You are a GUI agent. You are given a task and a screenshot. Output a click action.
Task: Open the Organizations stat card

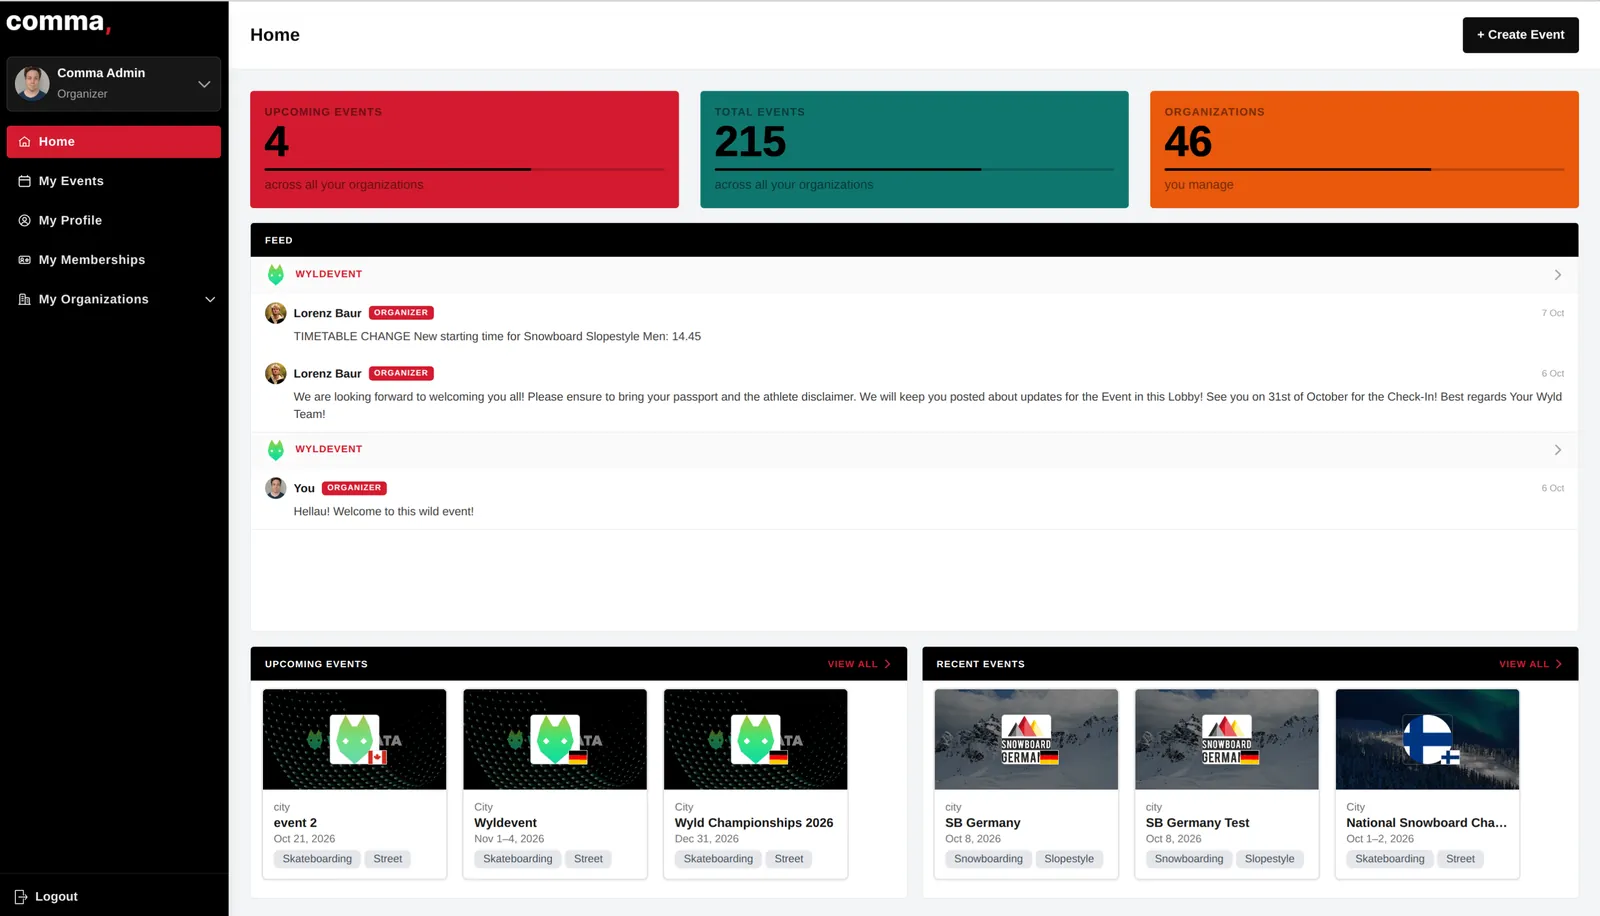[x=1364, y=150]
